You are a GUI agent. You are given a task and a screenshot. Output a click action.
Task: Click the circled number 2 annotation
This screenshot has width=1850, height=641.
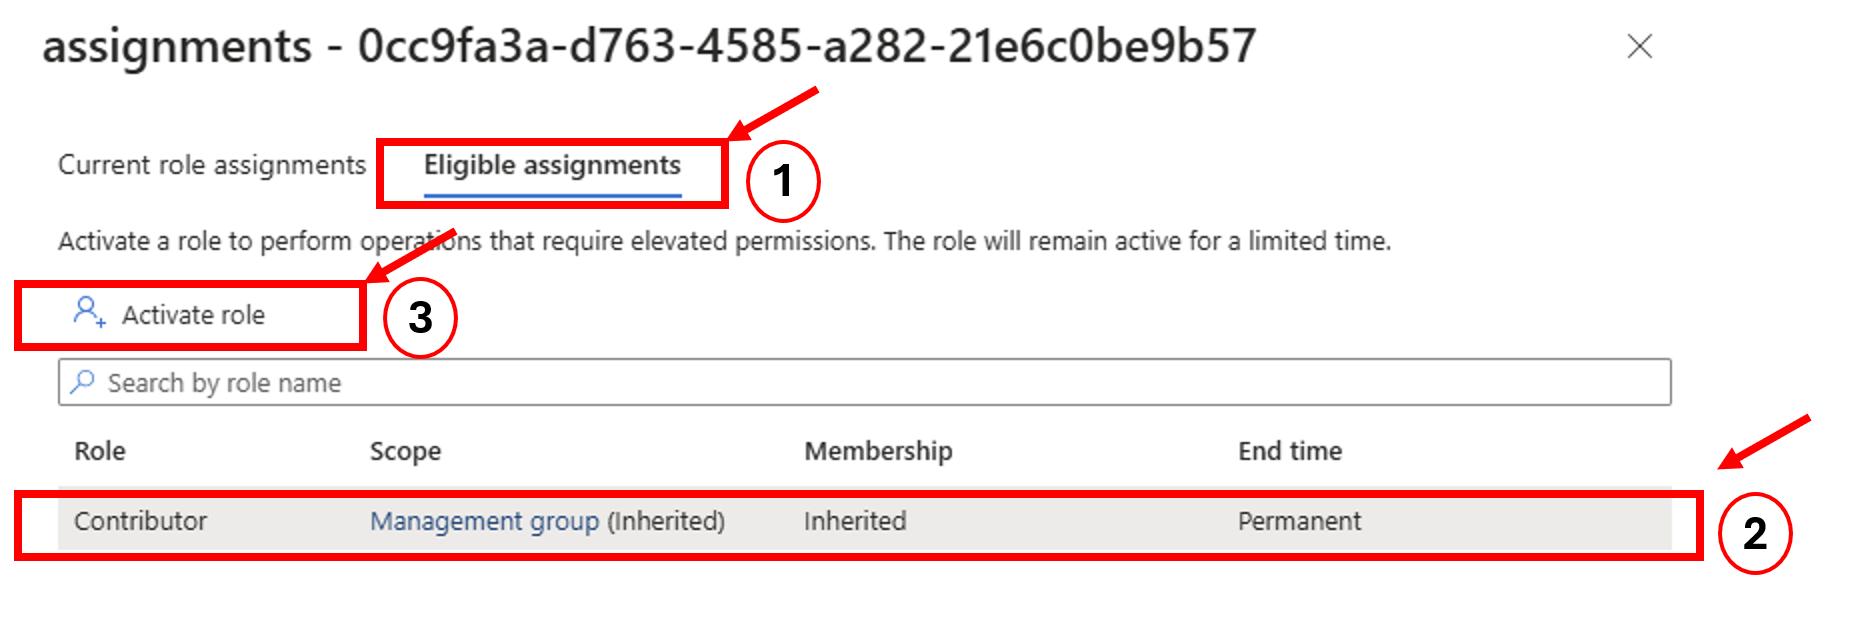pos(1755,533)
